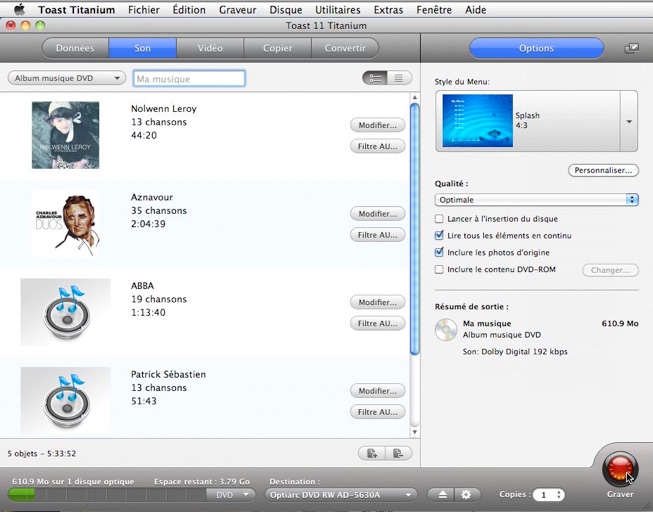Click Modifier... for Nolwenn Leroy
Image resolution: width=653 pixels, height=512 pixels.
click(x=377, y=125)
